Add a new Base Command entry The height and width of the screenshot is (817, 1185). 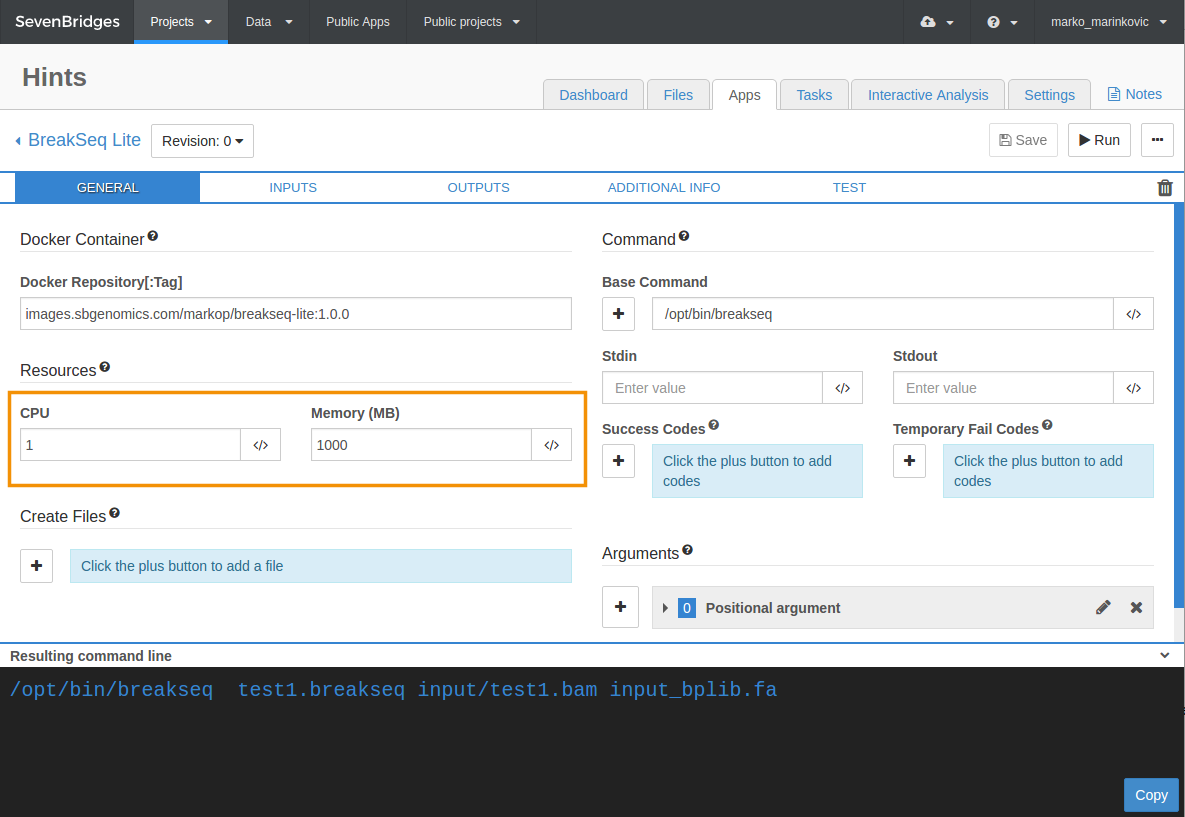point(618,314)
